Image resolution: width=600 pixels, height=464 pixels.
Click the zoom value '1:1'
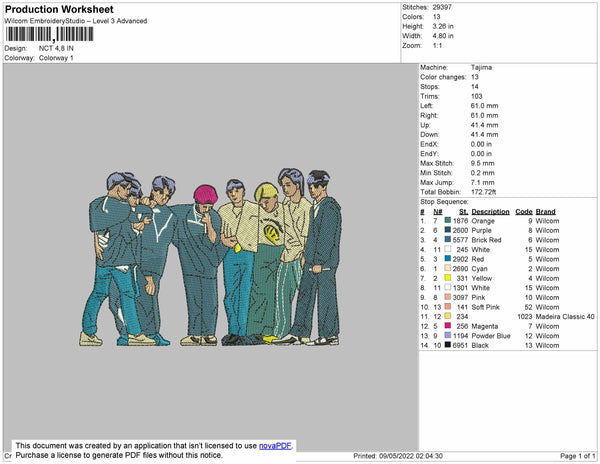point(437,46)
